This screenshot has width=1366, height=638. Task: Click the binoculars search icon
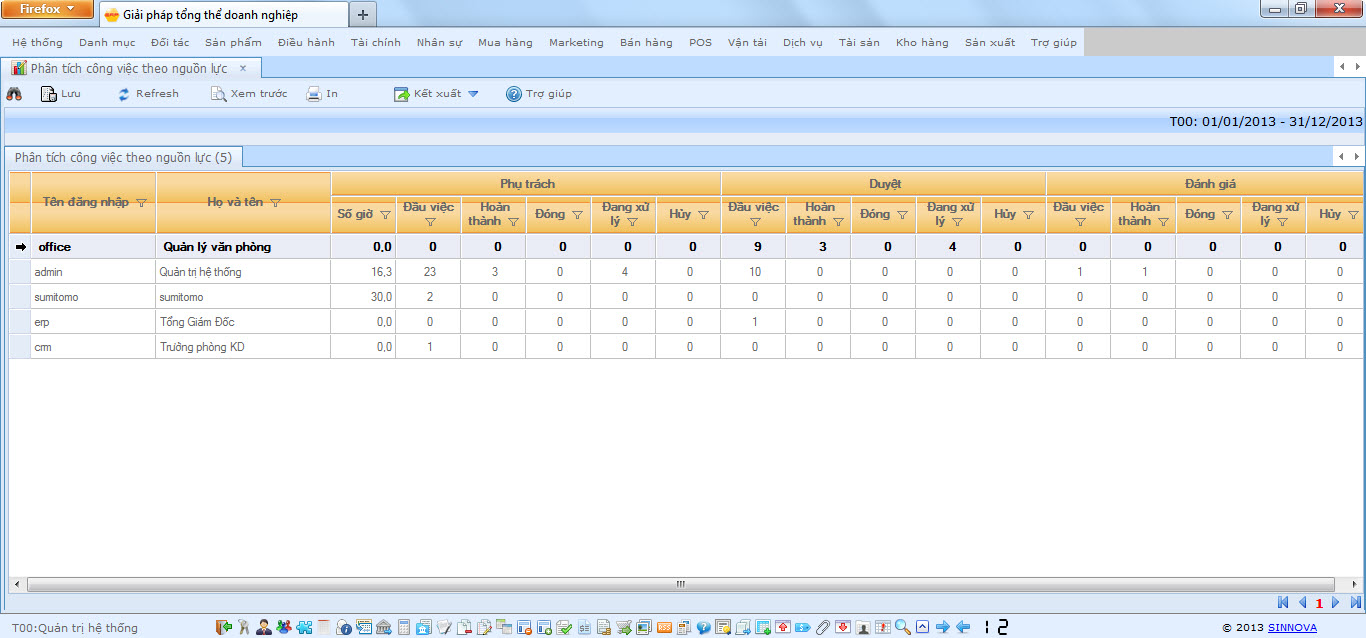coord(14,94)
